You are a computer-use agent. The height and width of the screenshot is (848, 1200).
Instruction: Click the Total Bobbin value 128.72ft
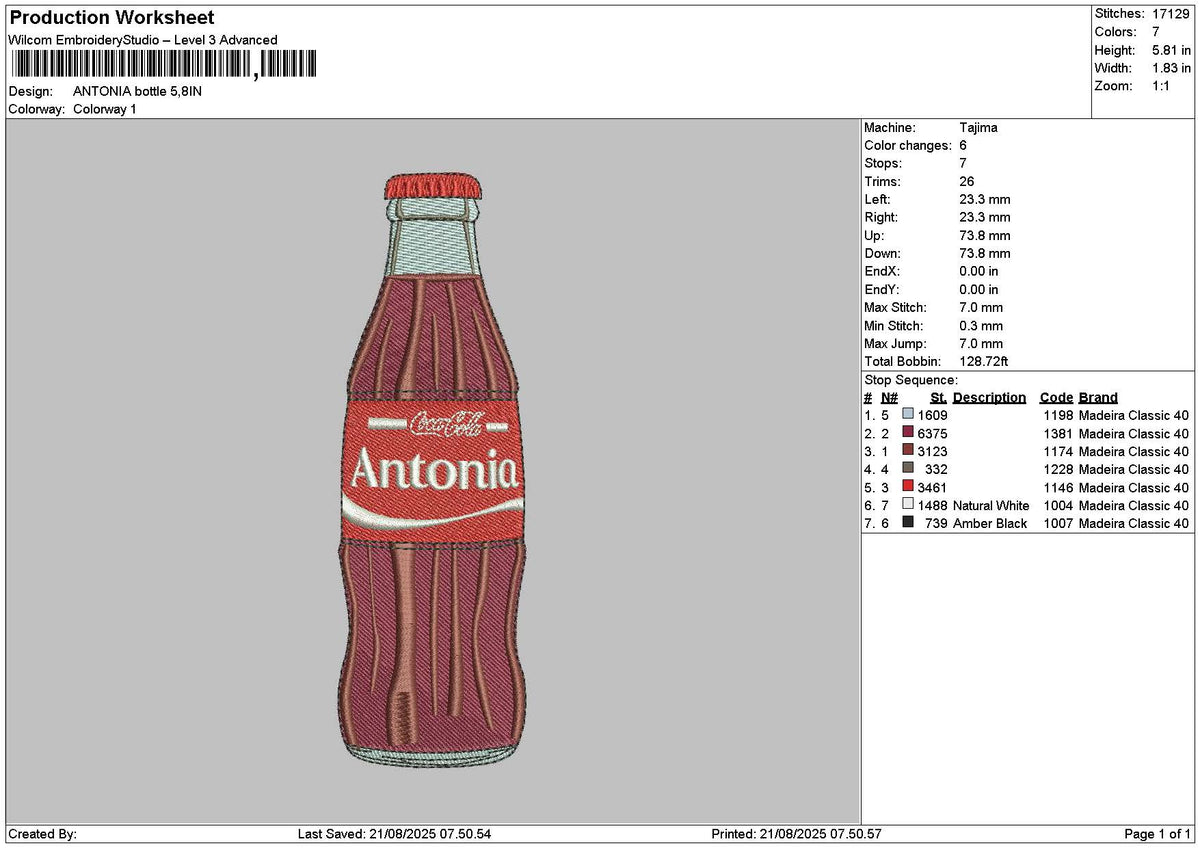click(984, 361)
